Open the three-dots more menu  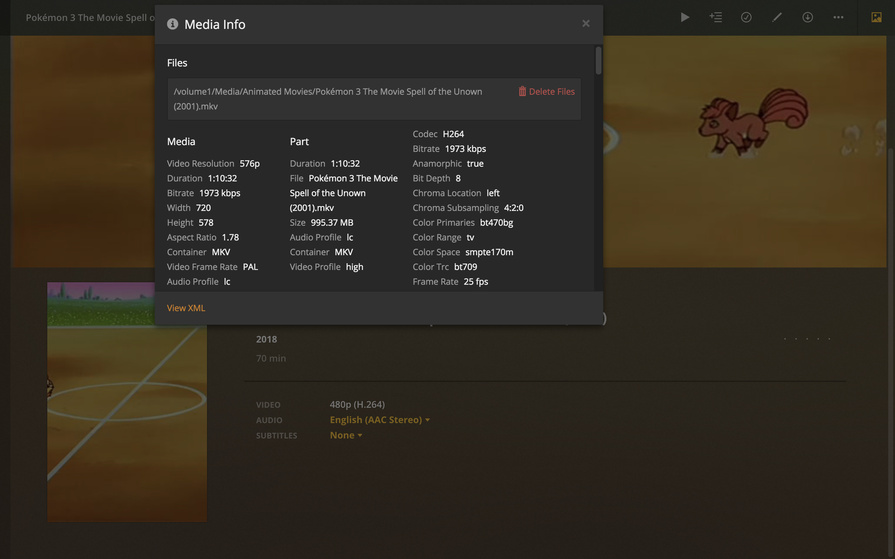(x=838, y=17)
